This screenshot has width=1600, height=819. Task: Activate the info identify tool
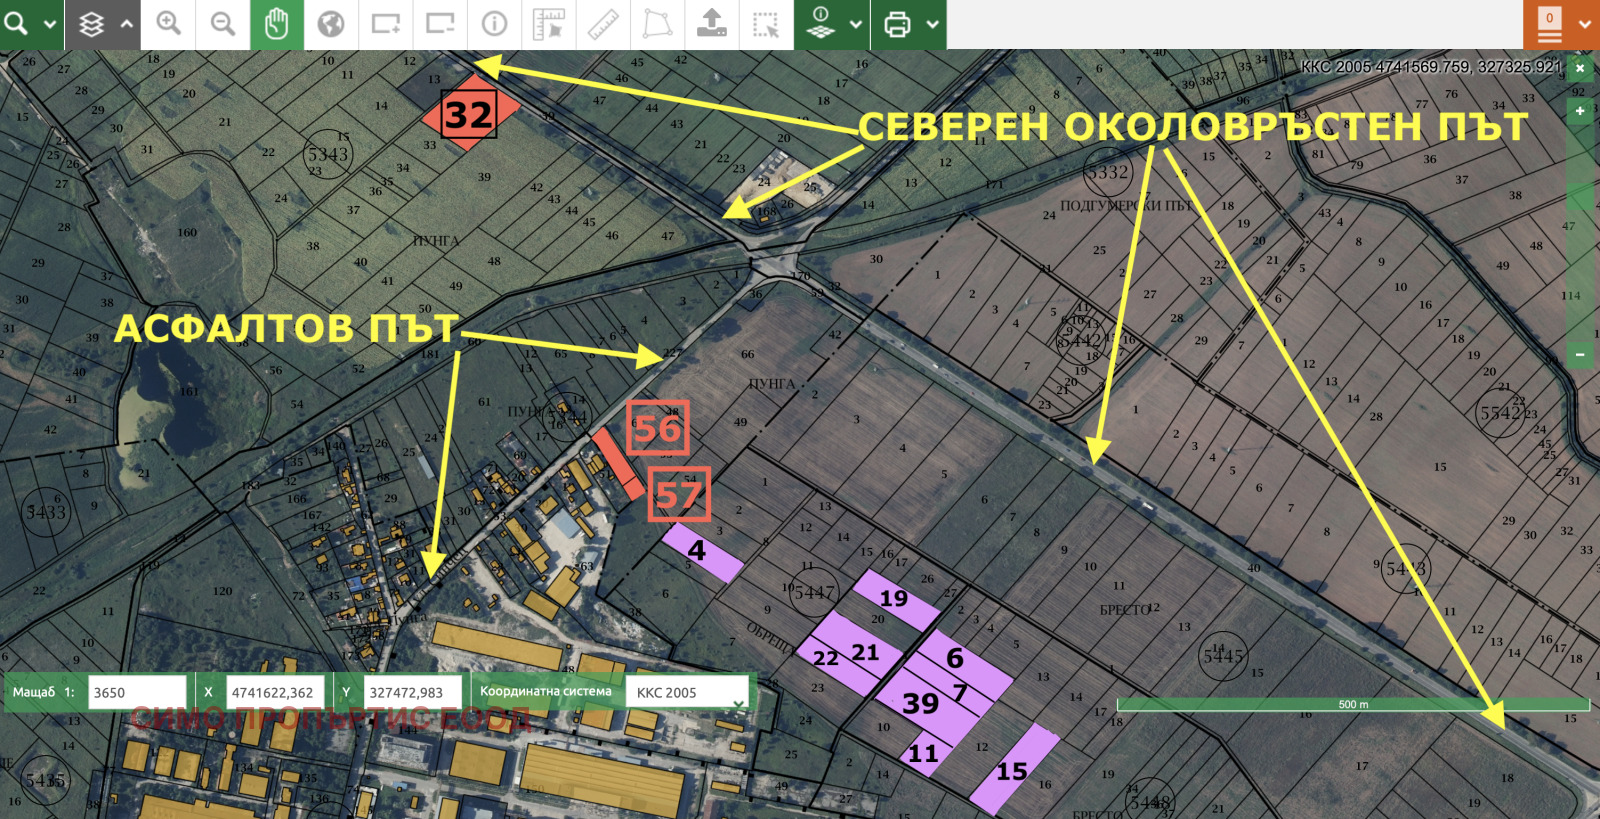[494, 24]
